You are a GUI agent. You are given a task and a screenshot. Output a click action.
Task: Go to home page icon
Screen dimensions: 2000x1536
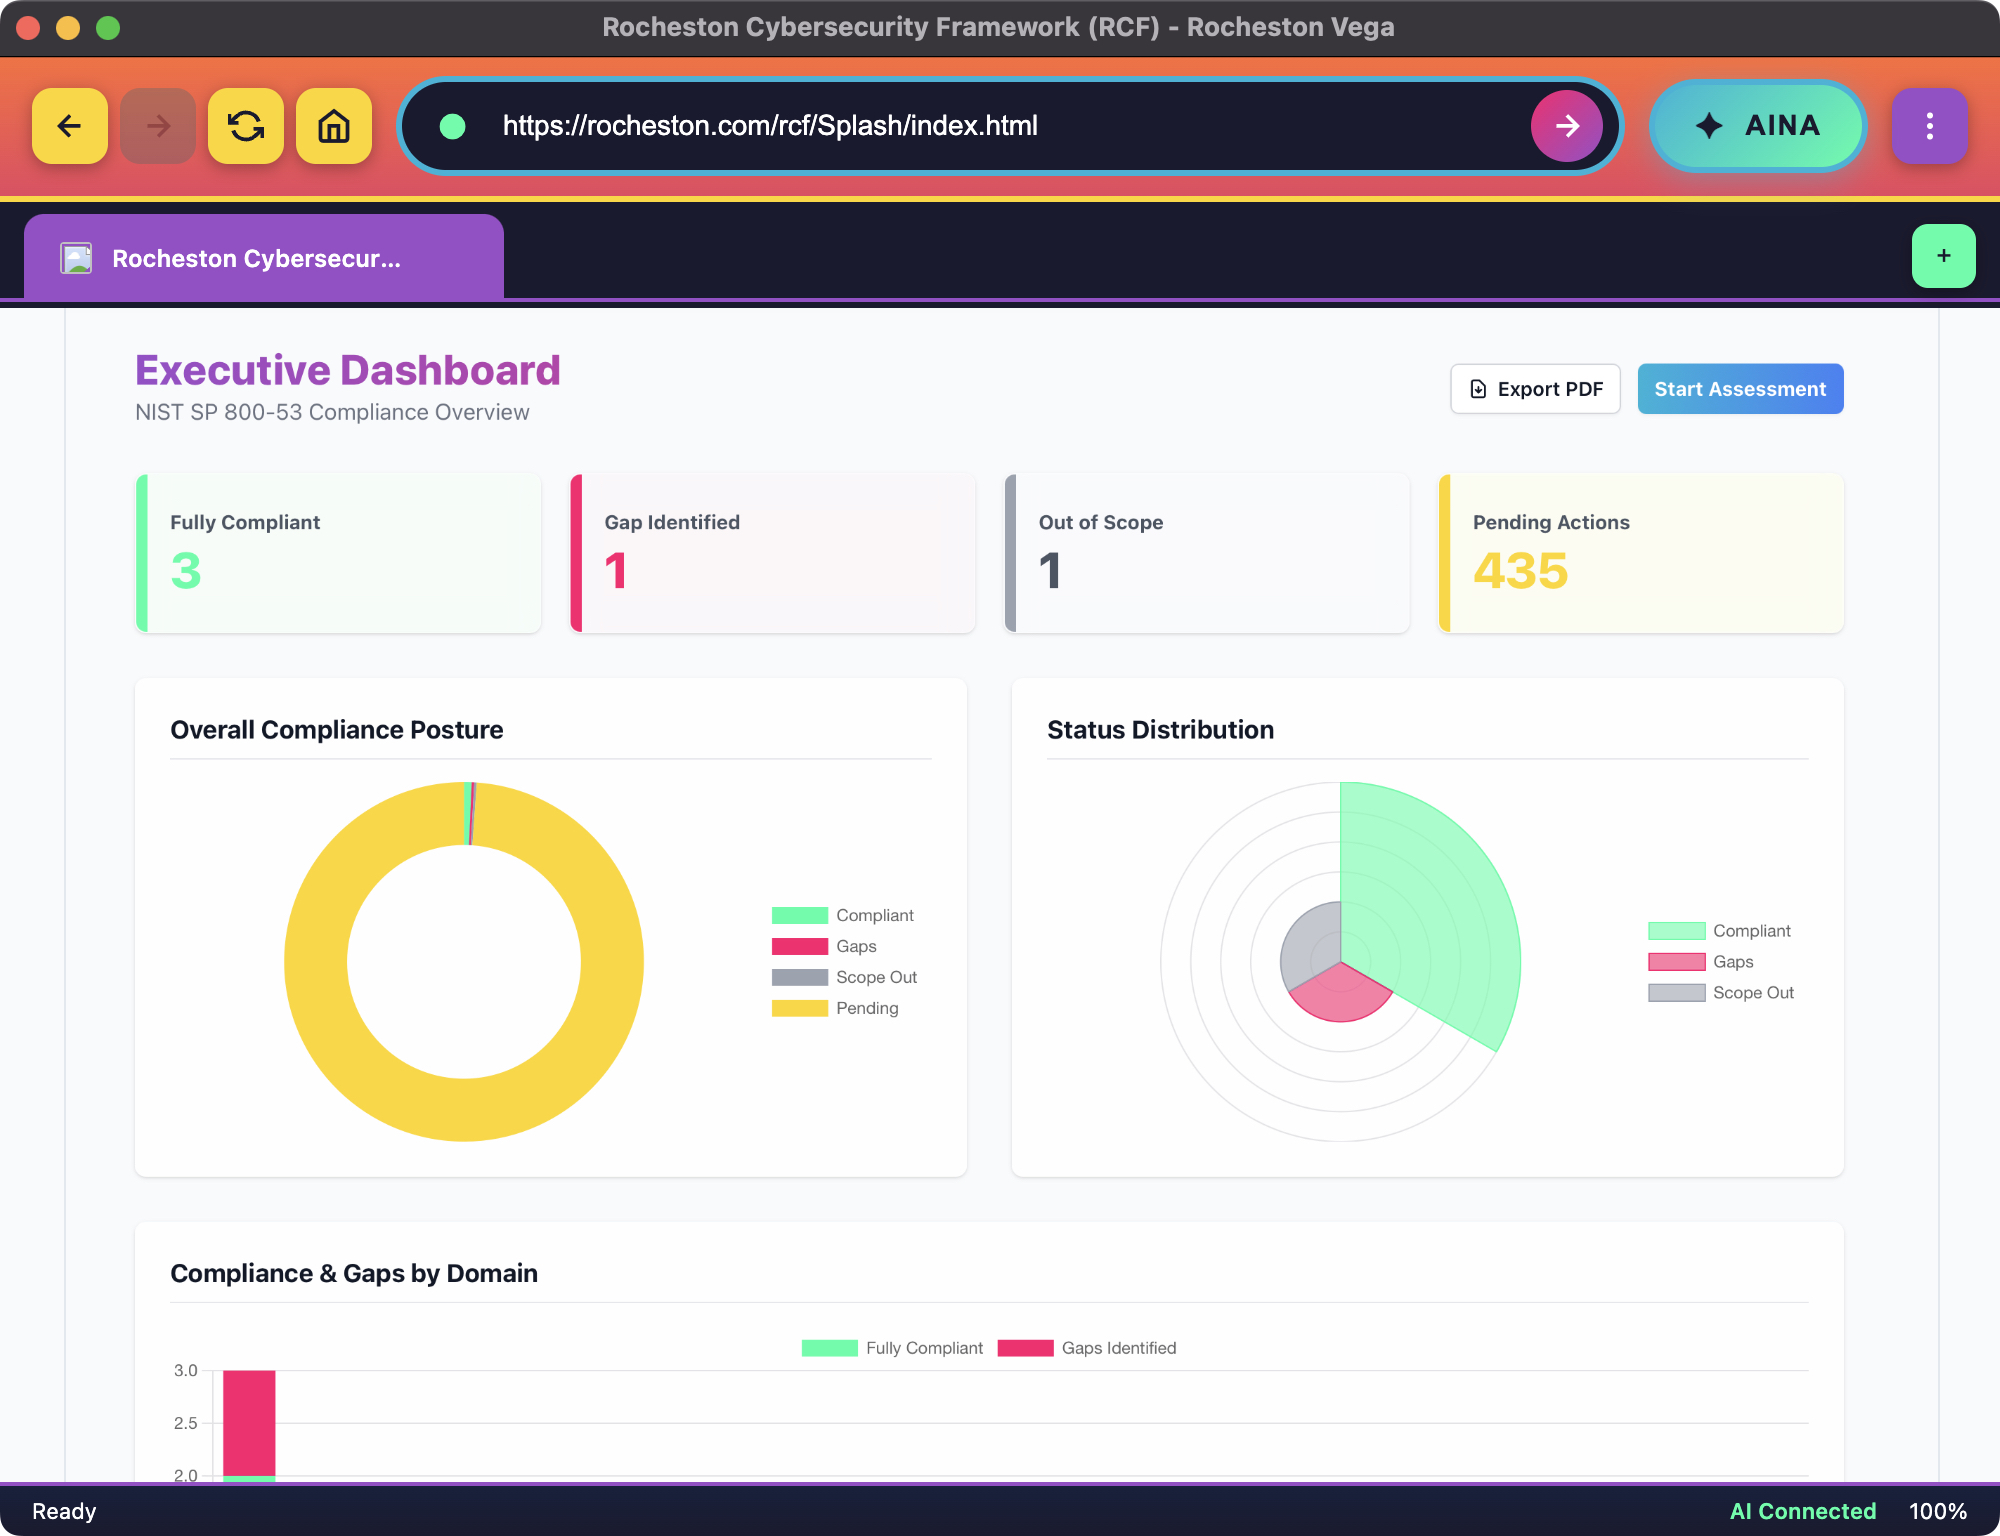333,126
